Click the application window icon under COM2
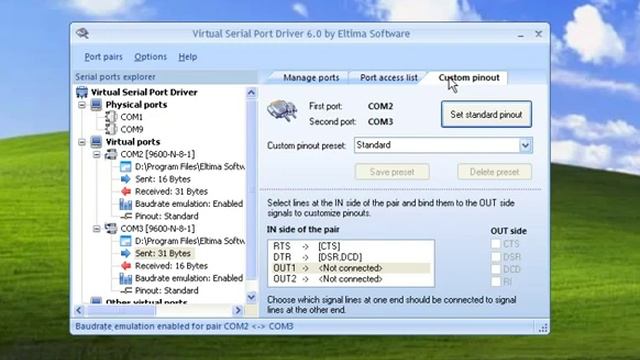 (x=126, y=167)
